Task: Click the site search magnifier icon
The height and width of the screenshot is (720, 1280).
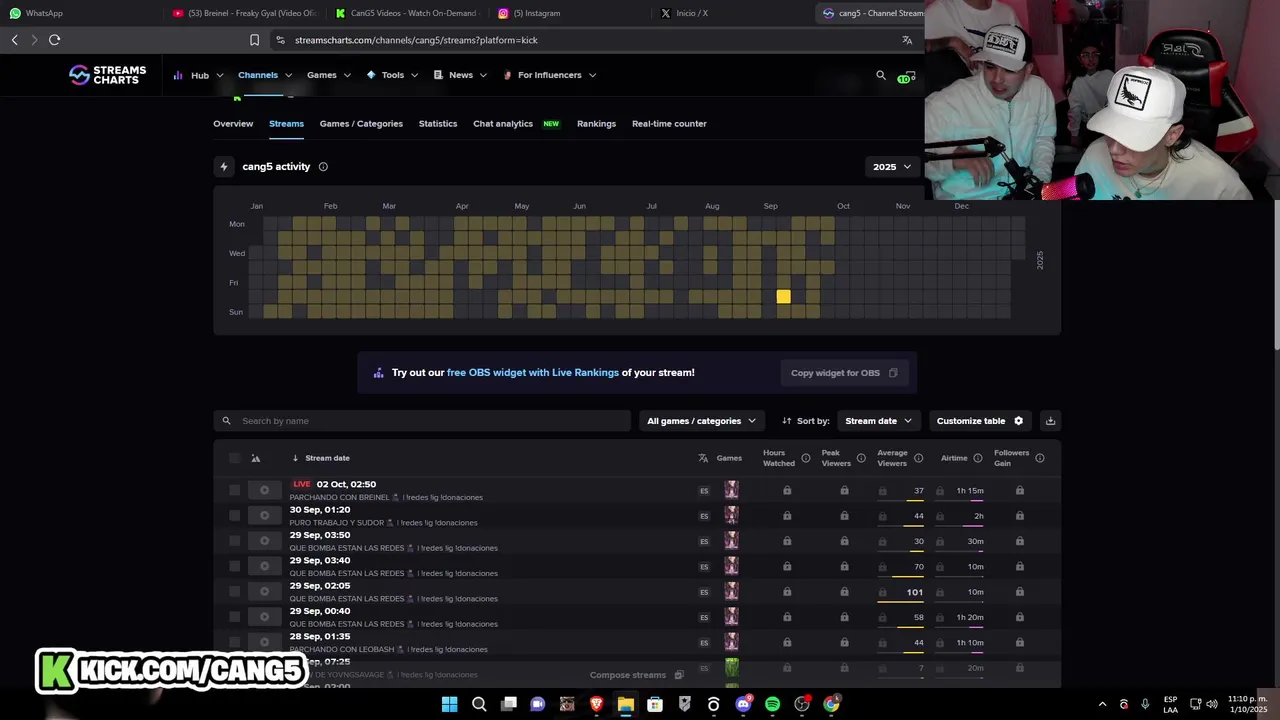Action: click(x=881, y=75)
